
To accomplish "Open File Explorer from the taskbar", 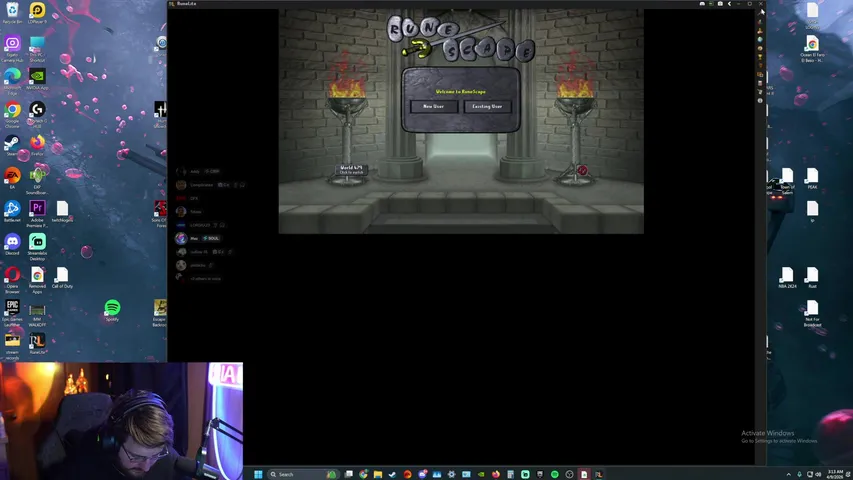I will click(378, 474).
